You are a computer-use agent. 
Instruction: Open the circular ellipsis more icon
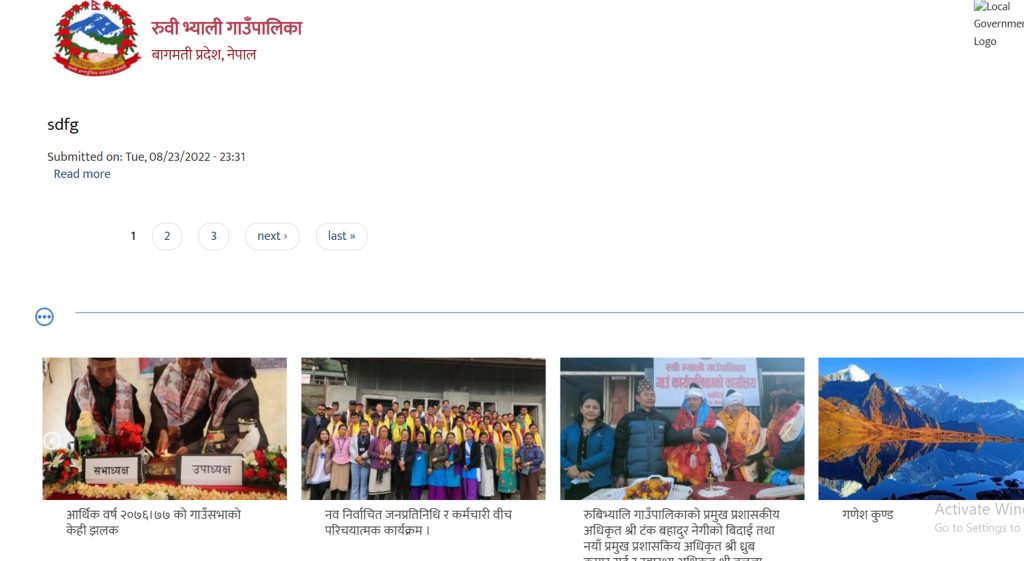point(44,317)
